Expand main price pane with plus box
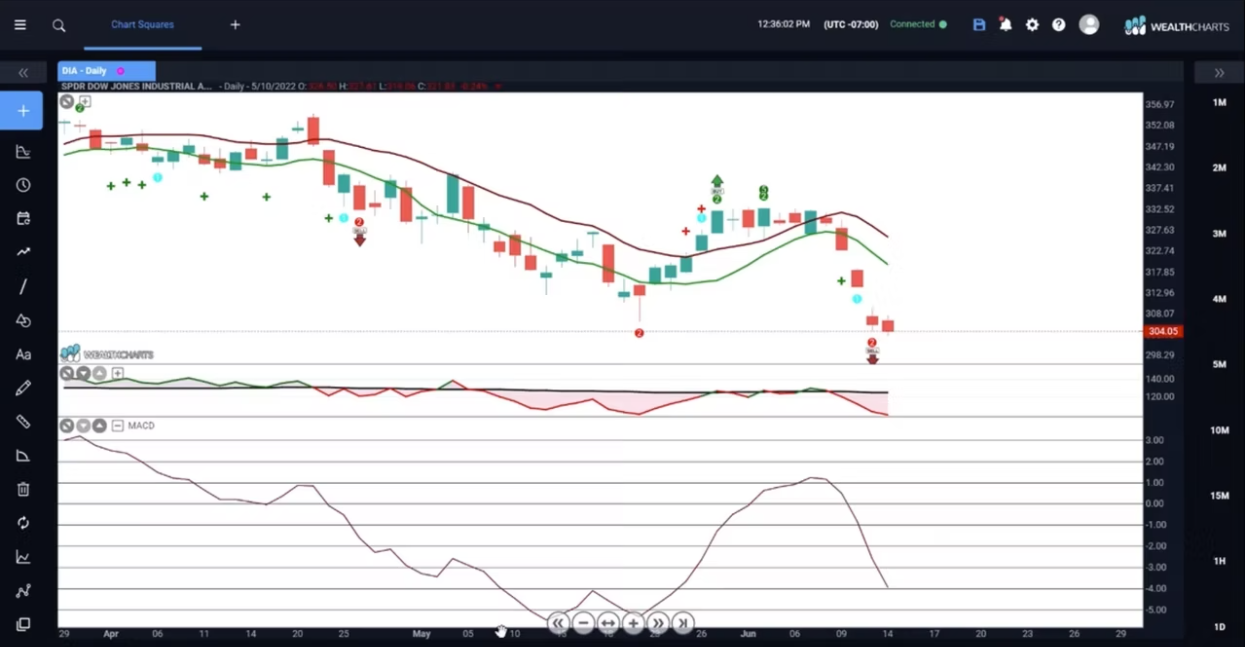 pos(84,101)
